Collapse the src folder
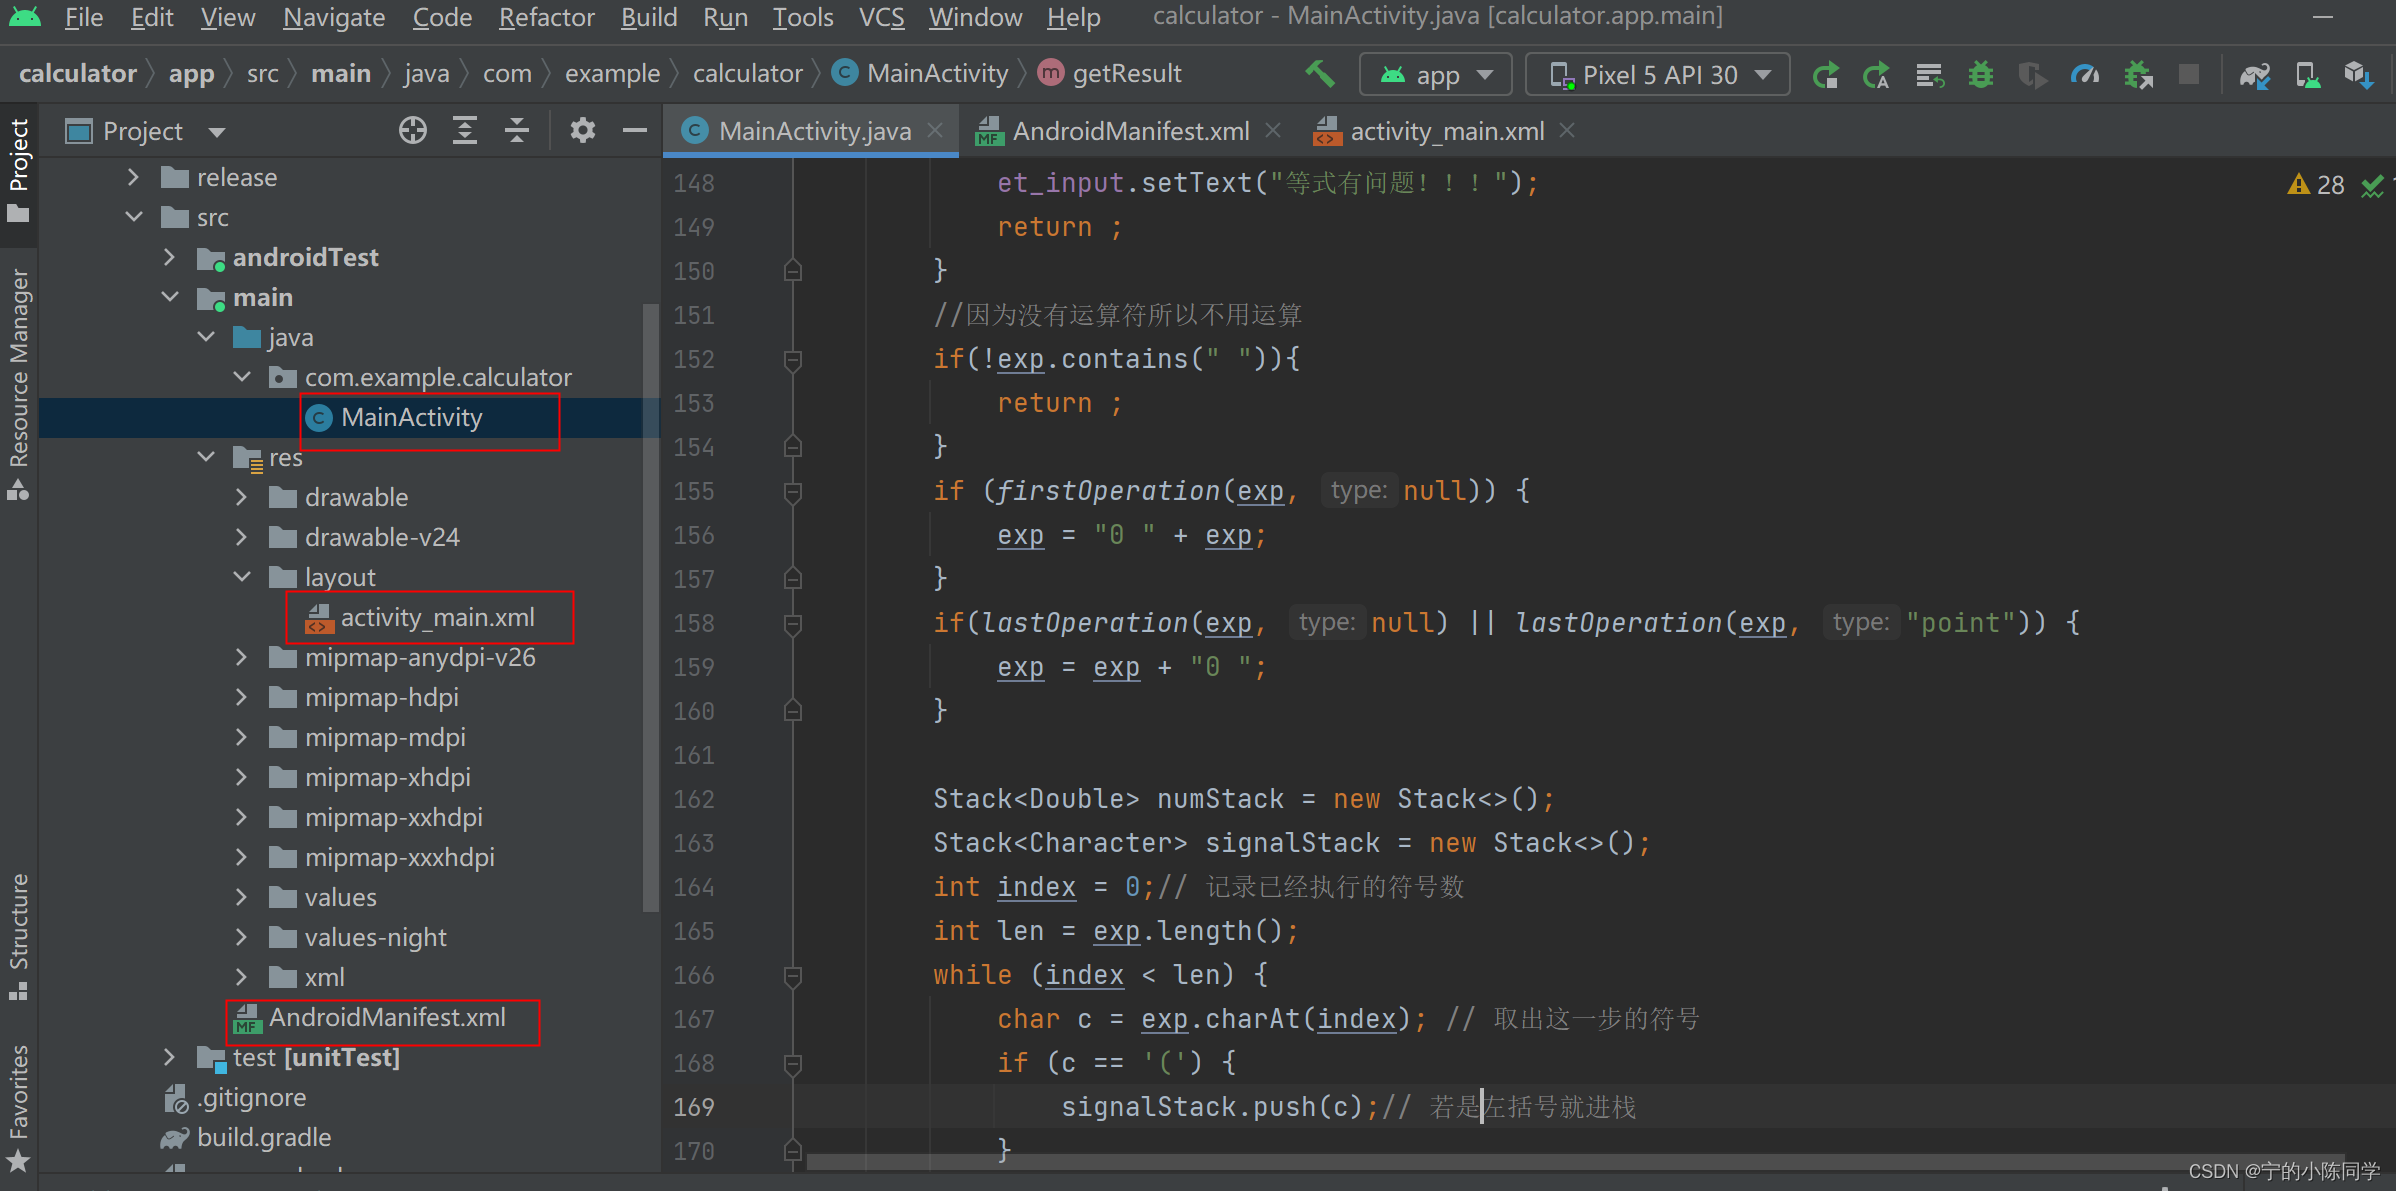The height and width of the screenshot is (1191, 2396). coord(133,217)
